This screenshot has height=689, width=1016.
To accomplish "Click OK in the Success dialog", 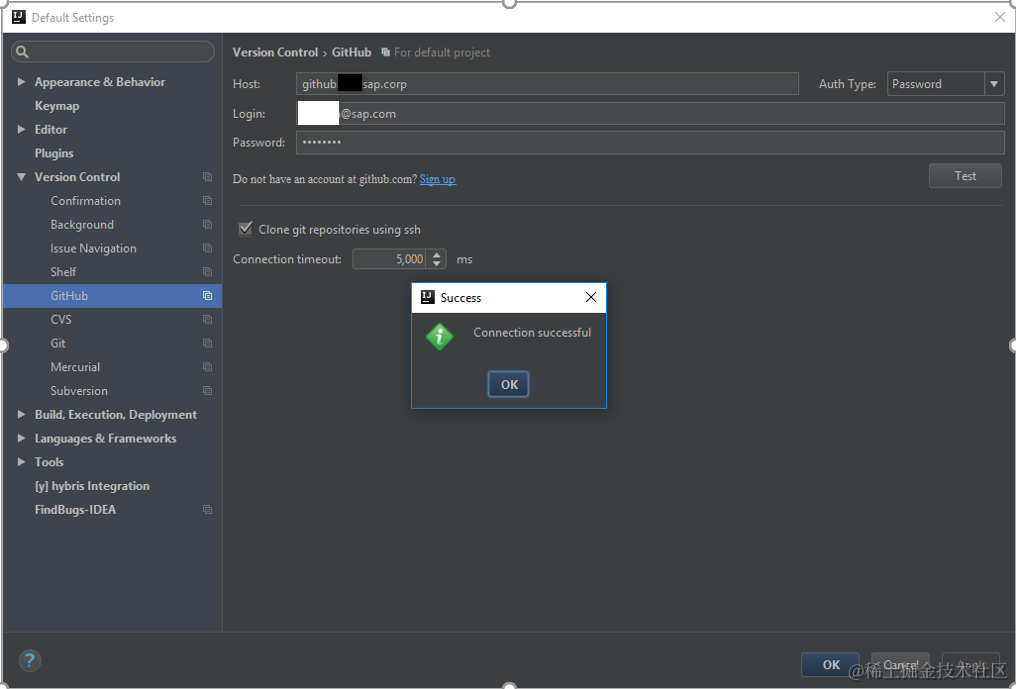I will (x=509, y=384).
